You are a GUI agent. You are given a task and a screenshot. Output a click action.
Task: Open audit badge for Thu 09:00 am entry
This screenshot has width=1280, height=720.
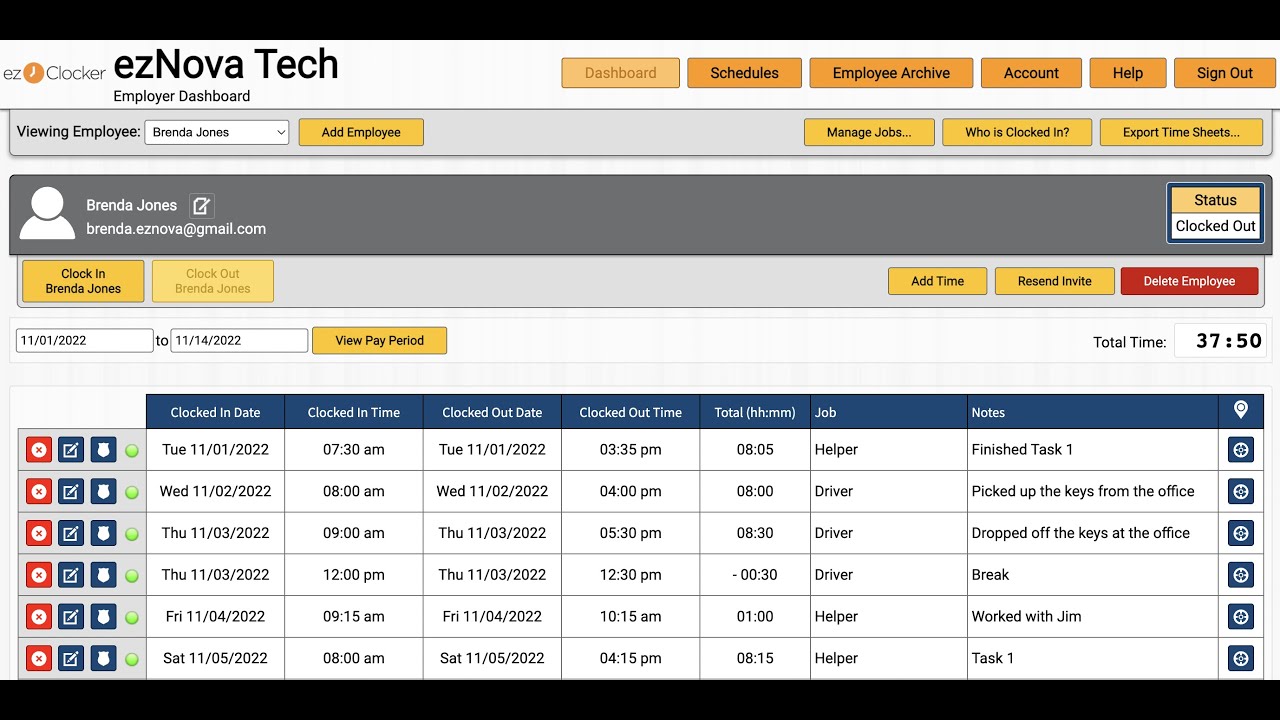(103, 533)
